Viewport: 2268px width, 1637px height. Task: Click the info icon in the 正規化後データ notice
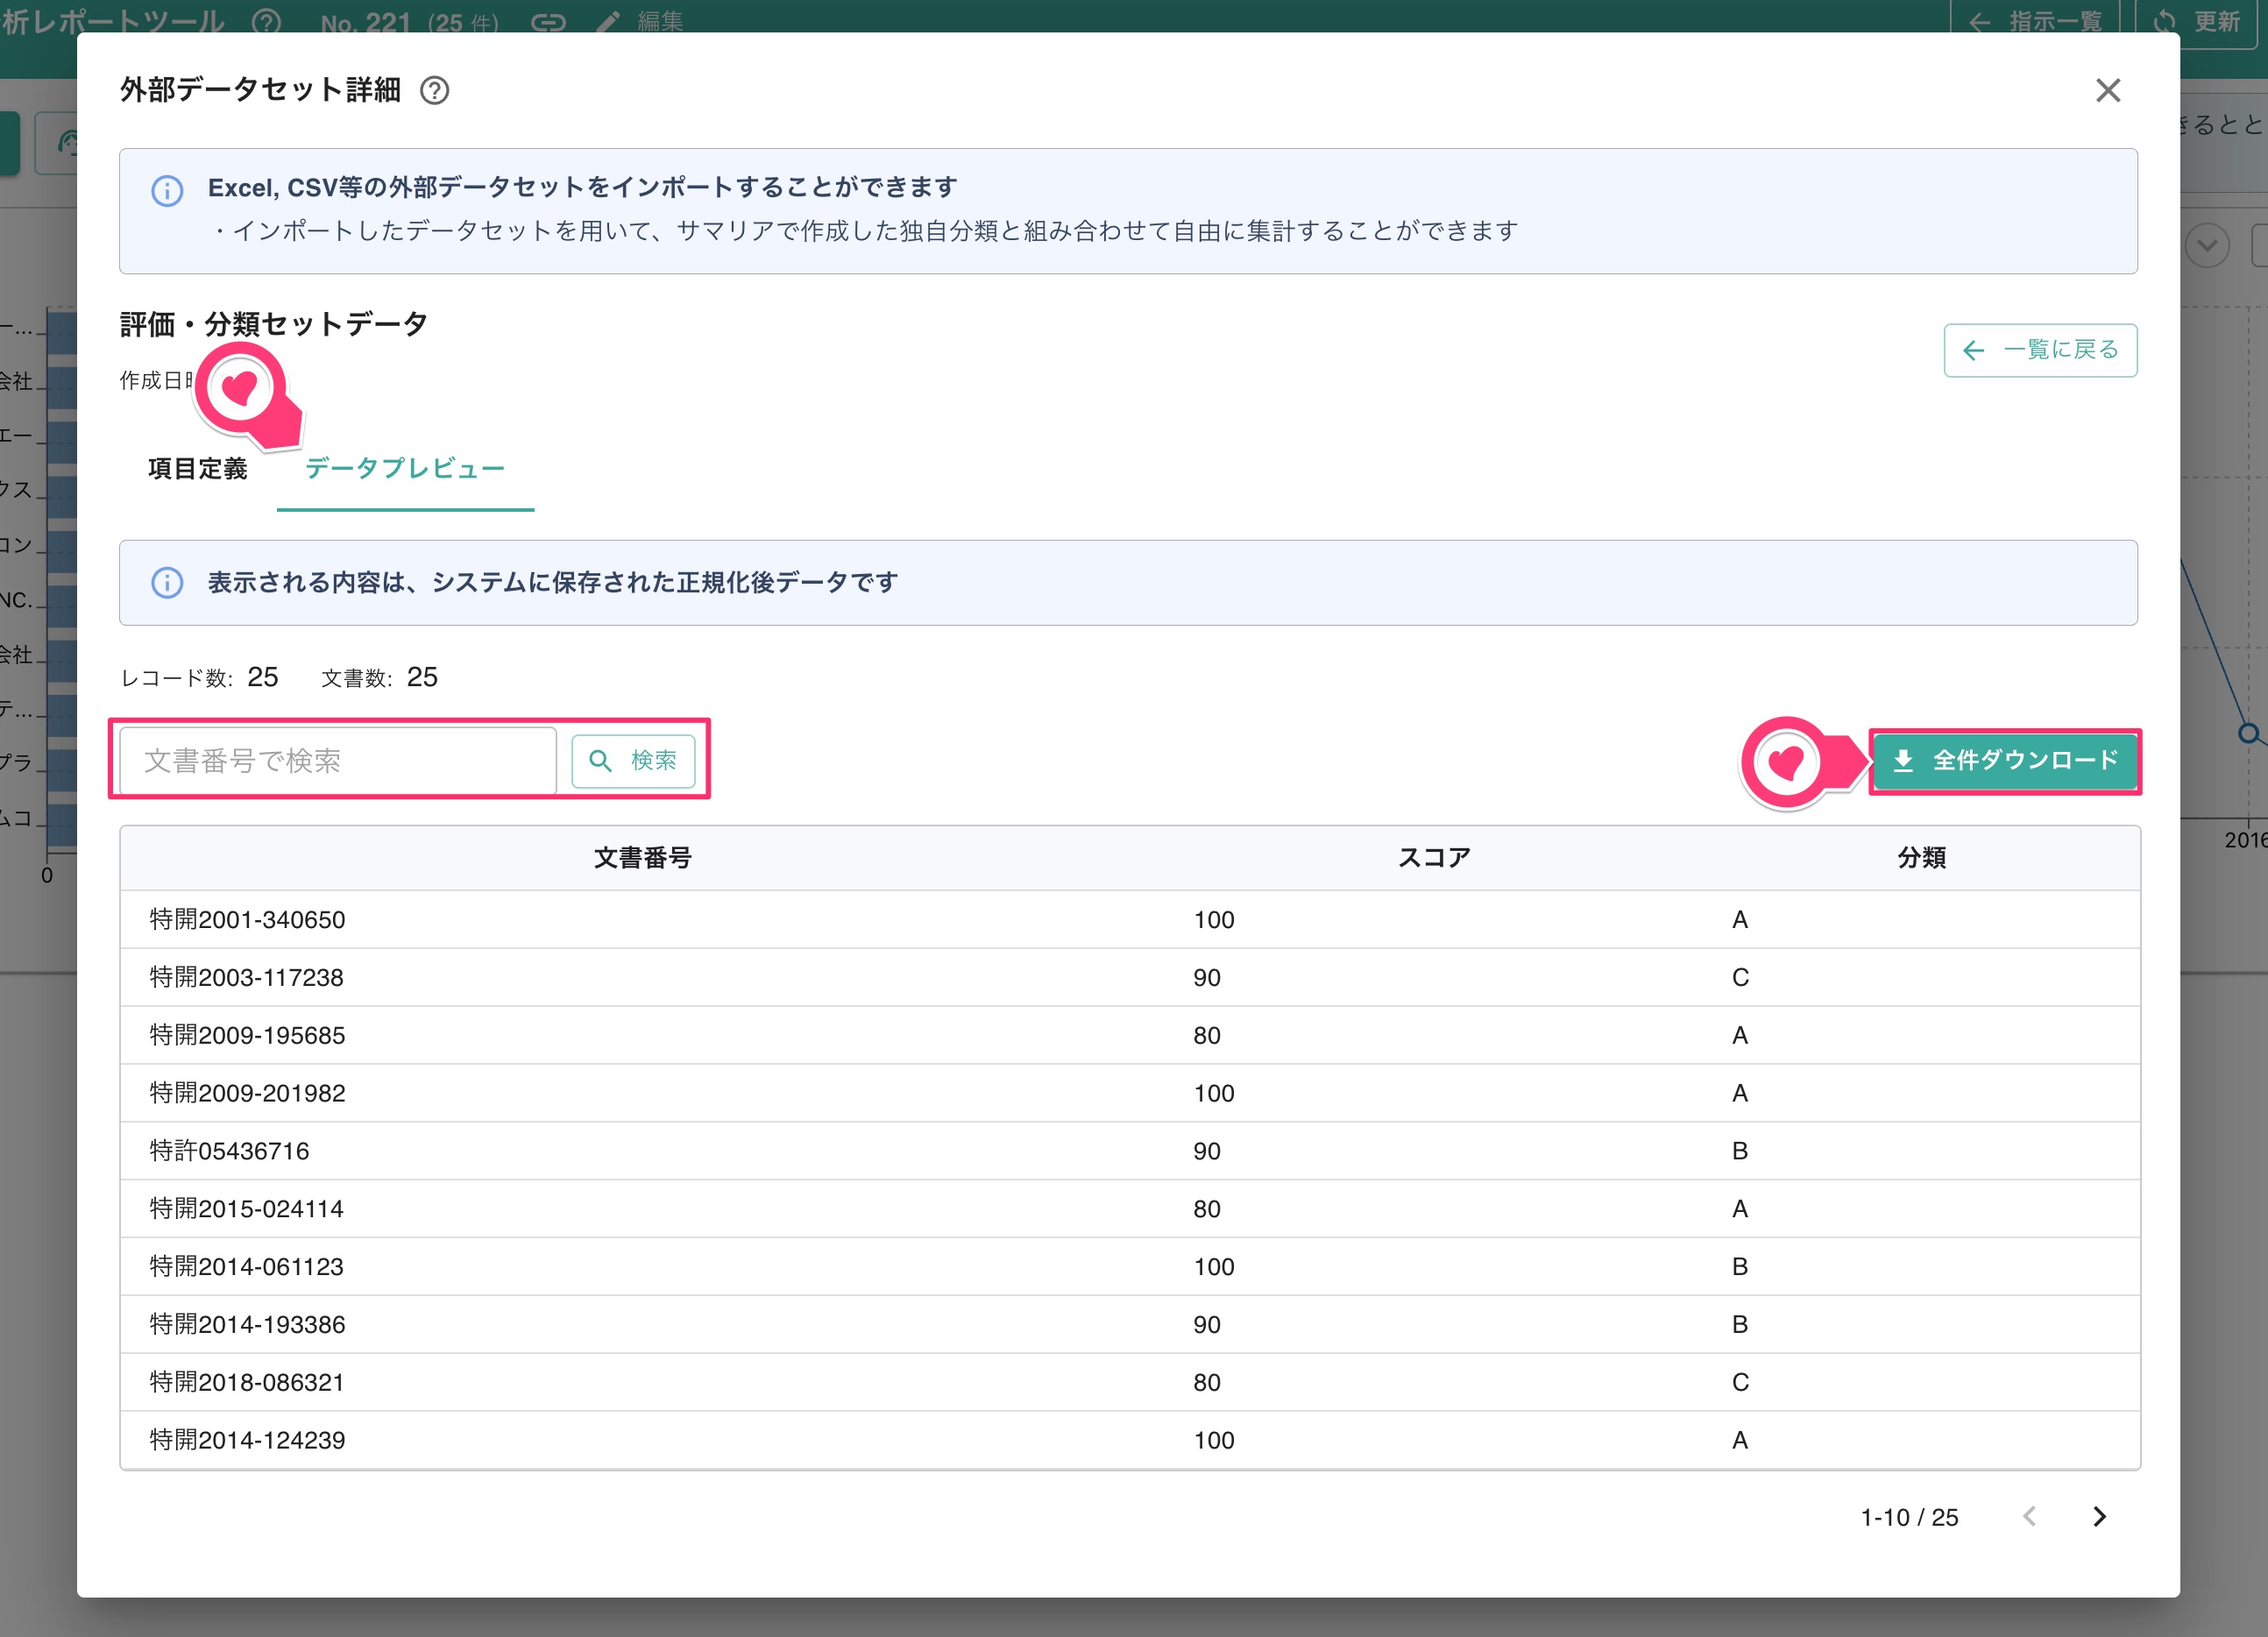[x=167, y=583]
